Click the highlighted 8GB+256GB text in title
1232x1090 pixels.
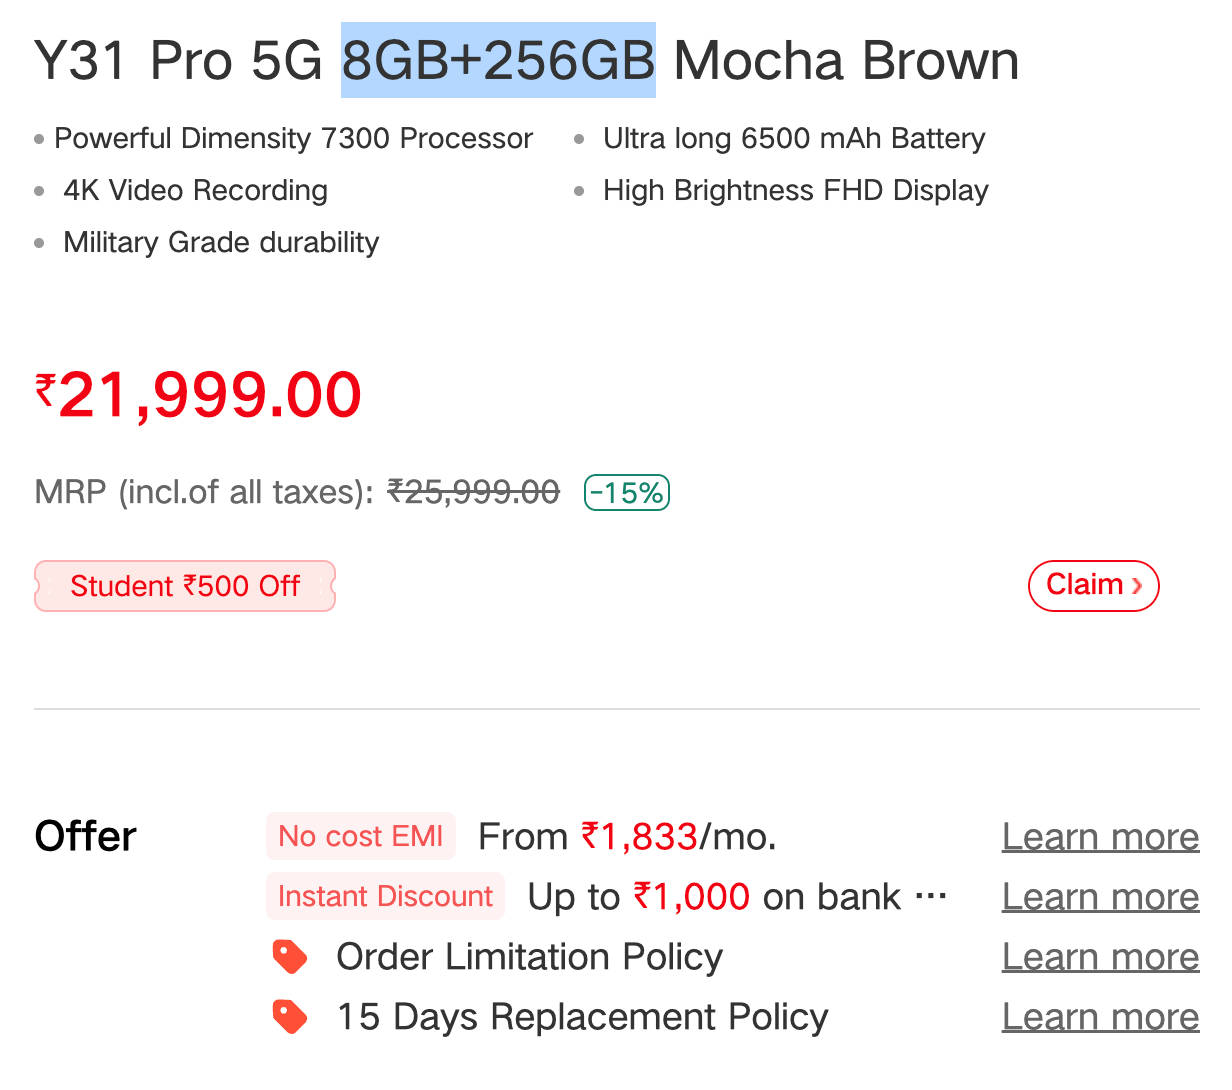pos(498,61)
